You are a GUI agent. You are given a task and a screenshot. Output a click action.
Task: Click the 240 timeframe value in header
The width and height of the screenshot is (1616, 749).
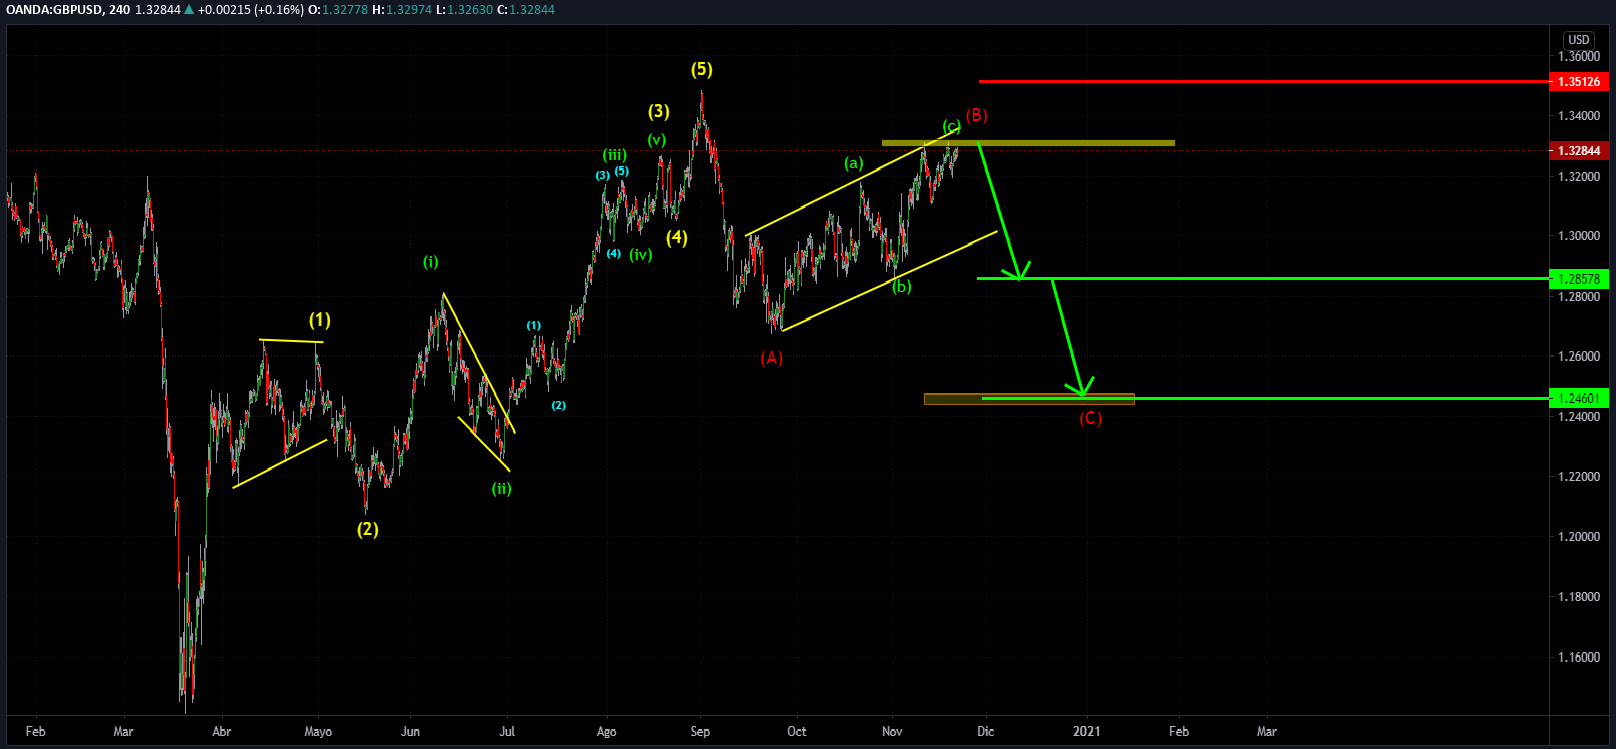coord(119,9)
